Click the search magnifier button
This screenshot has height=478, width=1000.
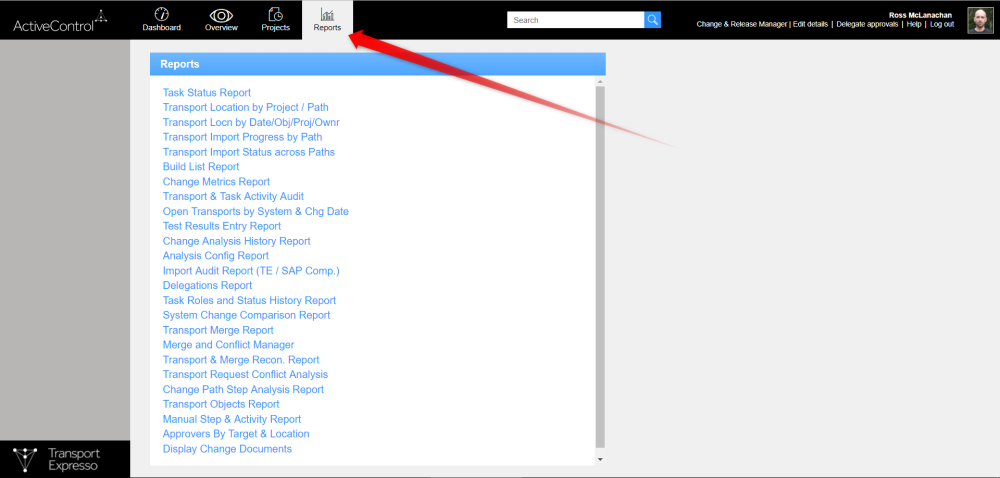click(x=652, y=20)
